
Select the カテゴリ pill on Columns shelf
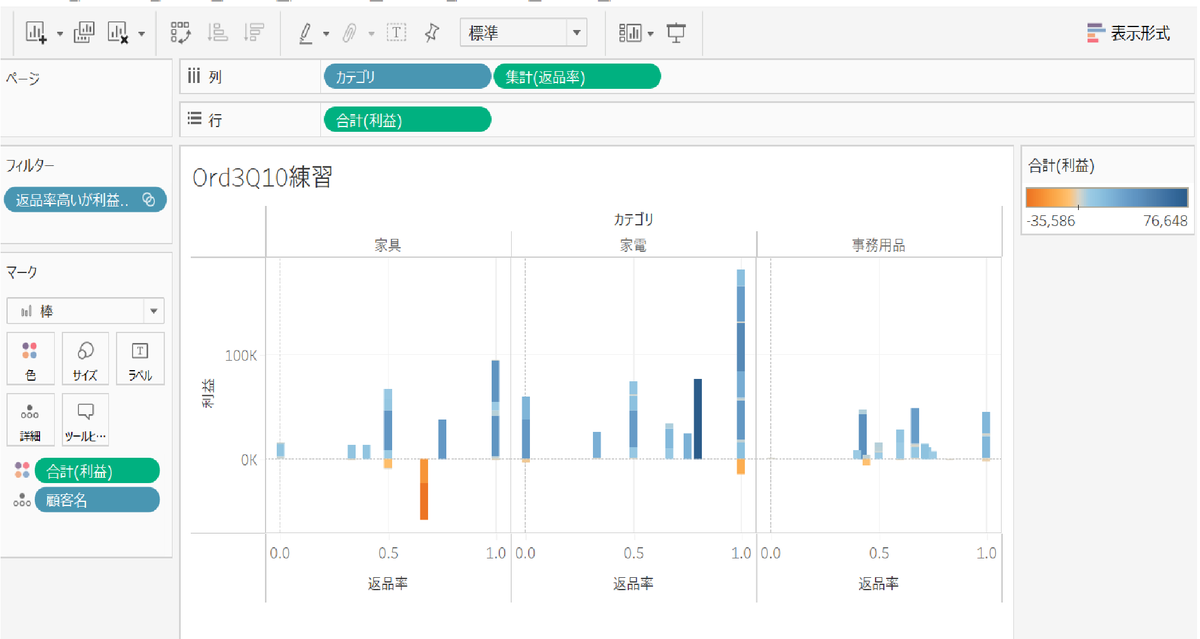[407, 77]
